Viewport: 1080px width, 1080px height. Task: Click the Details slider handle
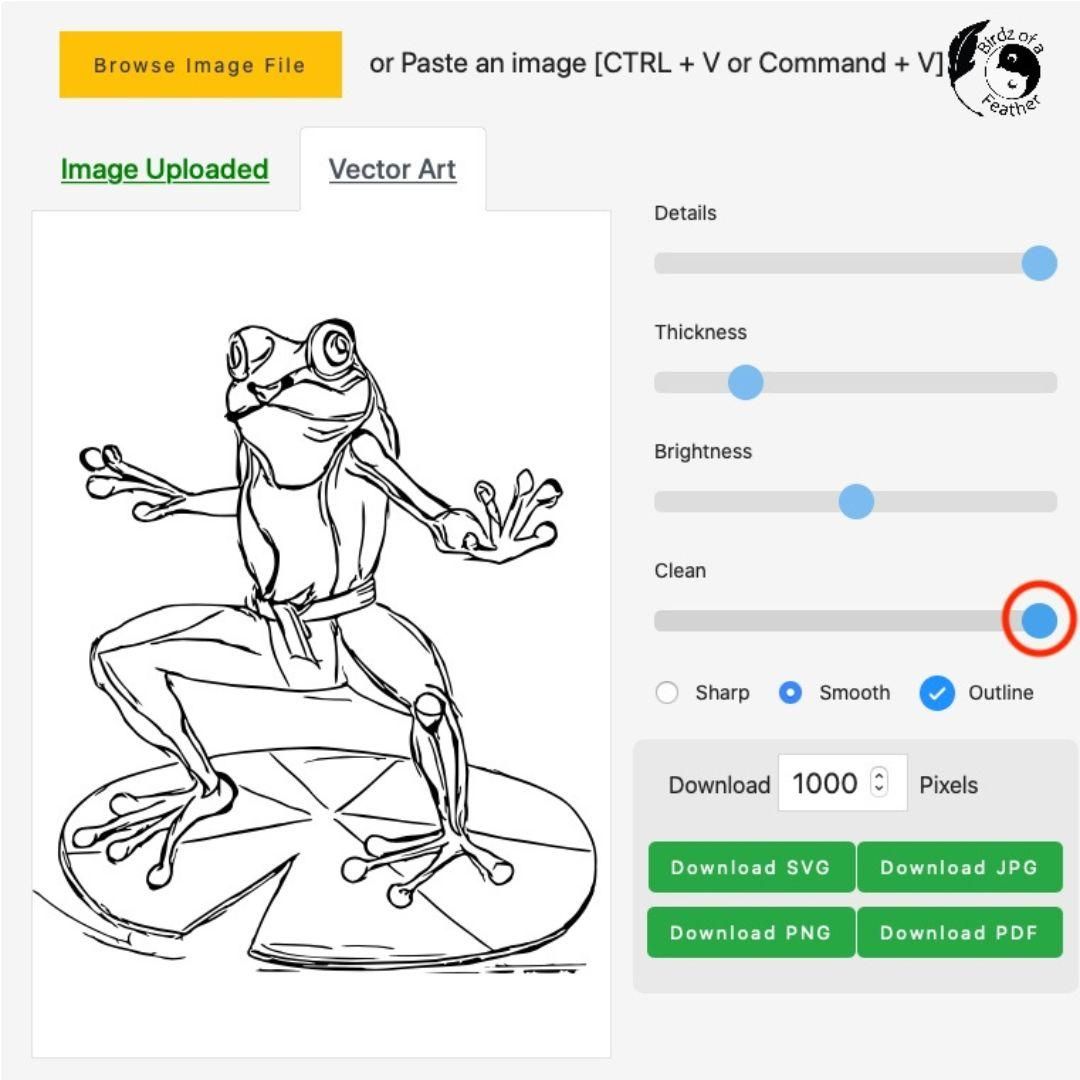coord(1040,263)
